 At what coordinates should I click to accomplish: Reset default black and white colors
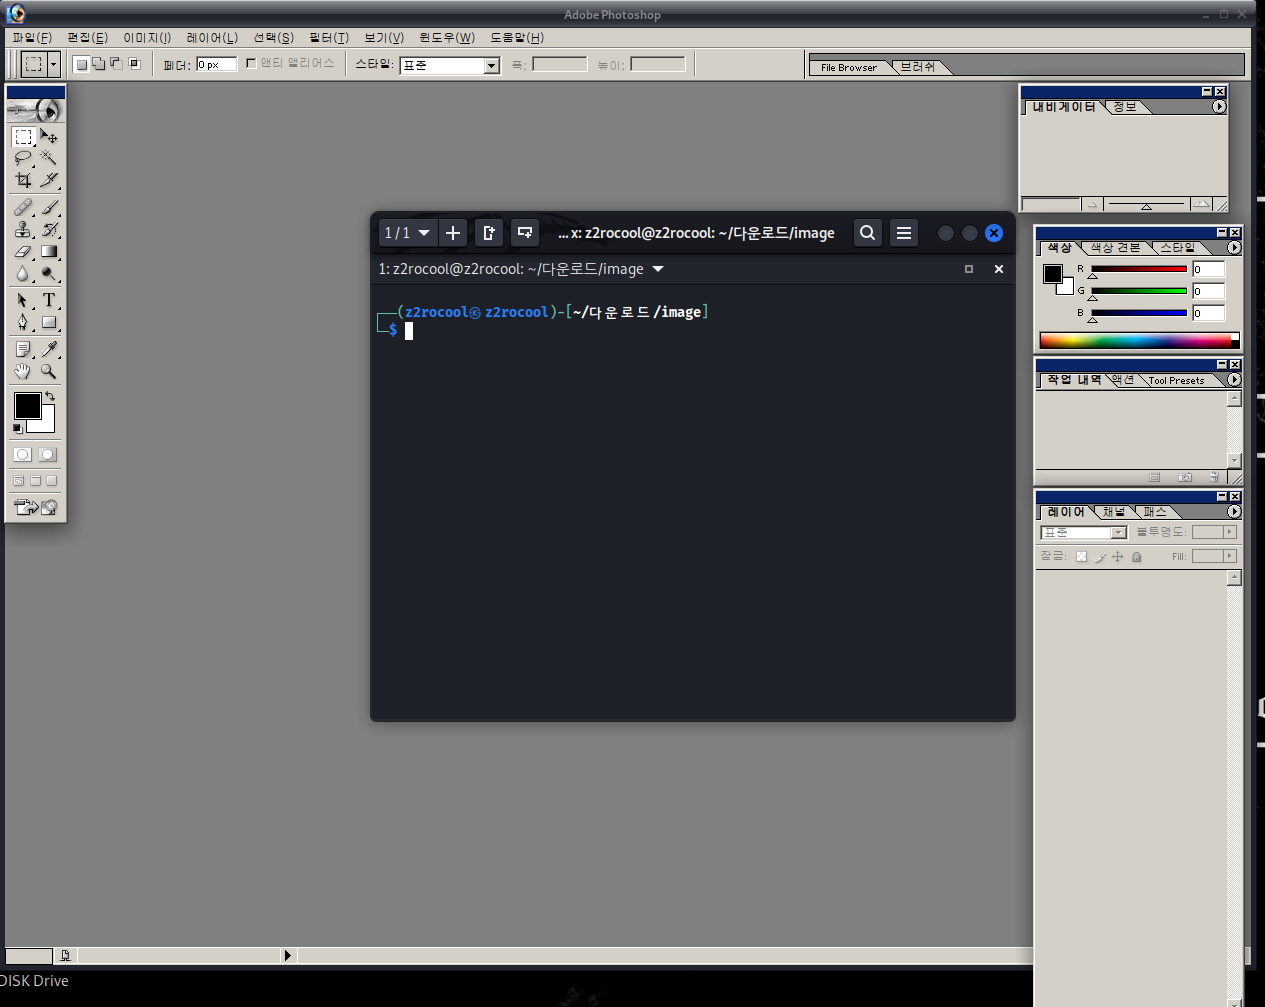click(x=17, y=428)
